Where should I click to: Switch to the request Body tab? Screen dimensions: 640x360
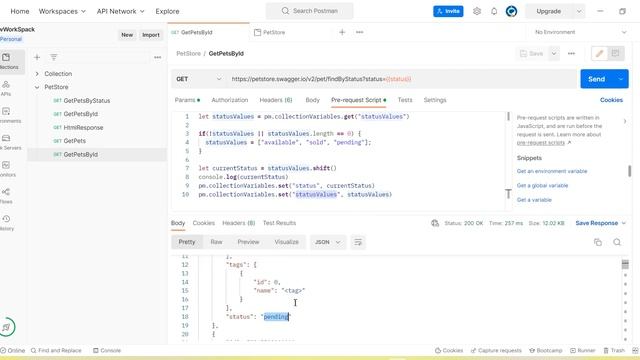[313, 100]
